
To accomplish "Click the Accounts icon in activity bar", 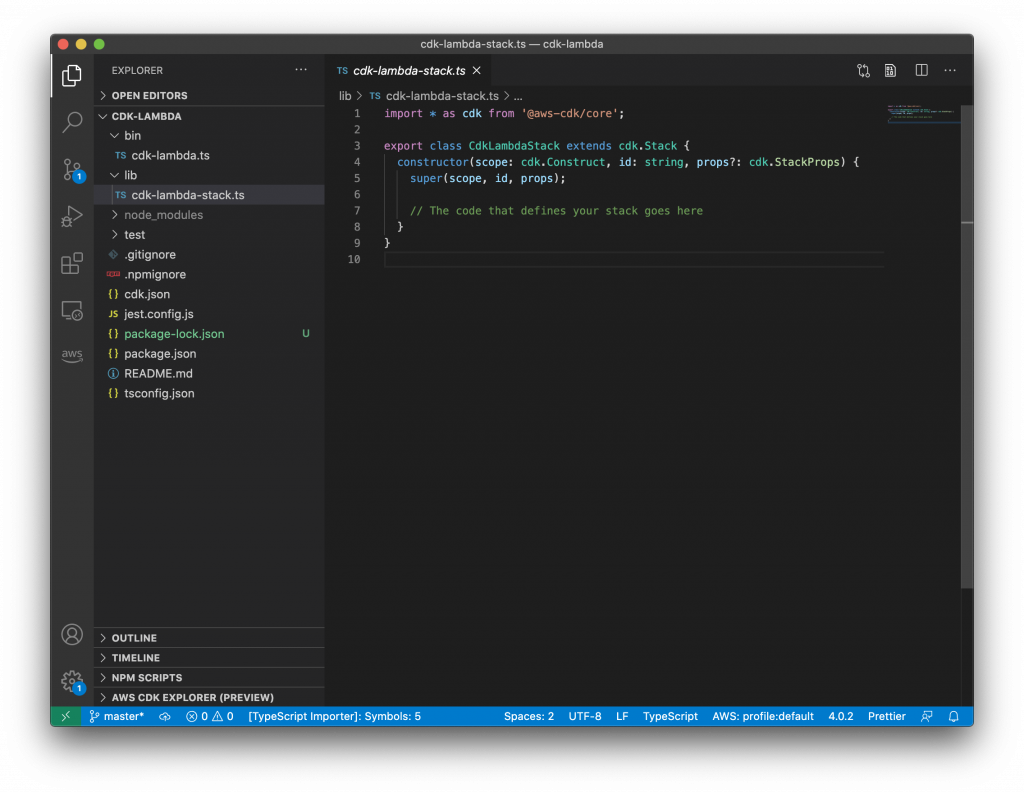I will coord(72,634).
